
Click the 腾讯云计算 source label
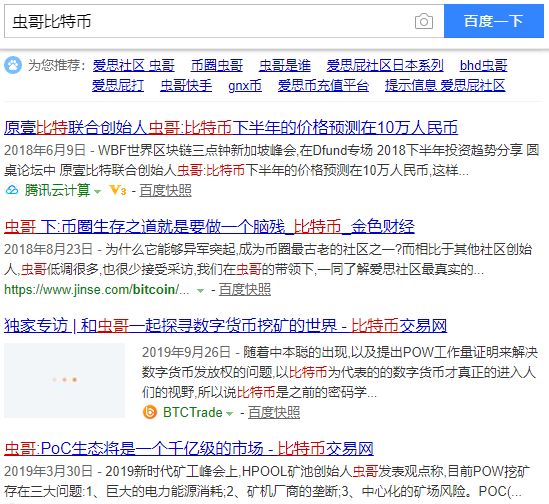(x=57, y=190)
